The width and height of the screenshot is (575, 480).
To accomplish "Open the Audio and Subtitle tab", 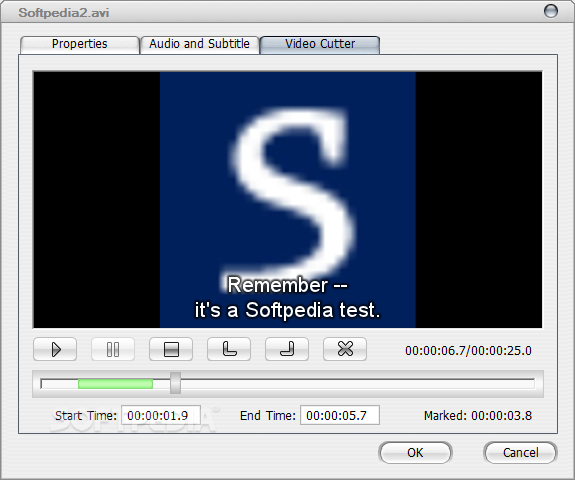I will tap(199, 44).
